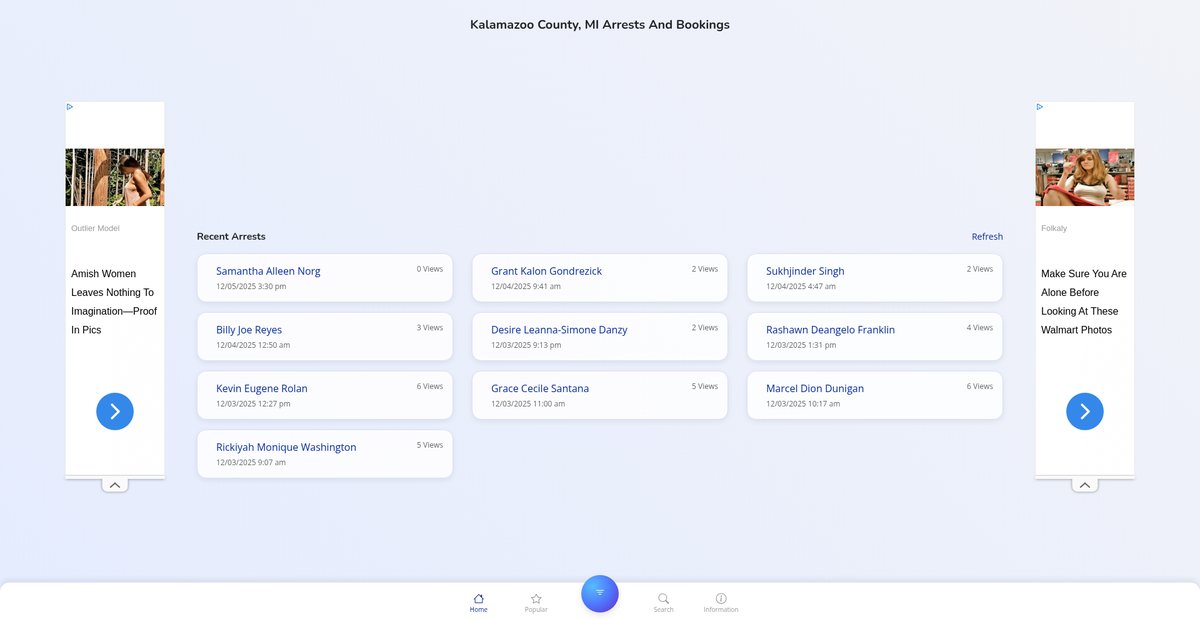Image resolution: width=1200 pixels, height=620 pixels.
Task: Click the AdChoices icon on the right ad
Action: (1040, 107)
